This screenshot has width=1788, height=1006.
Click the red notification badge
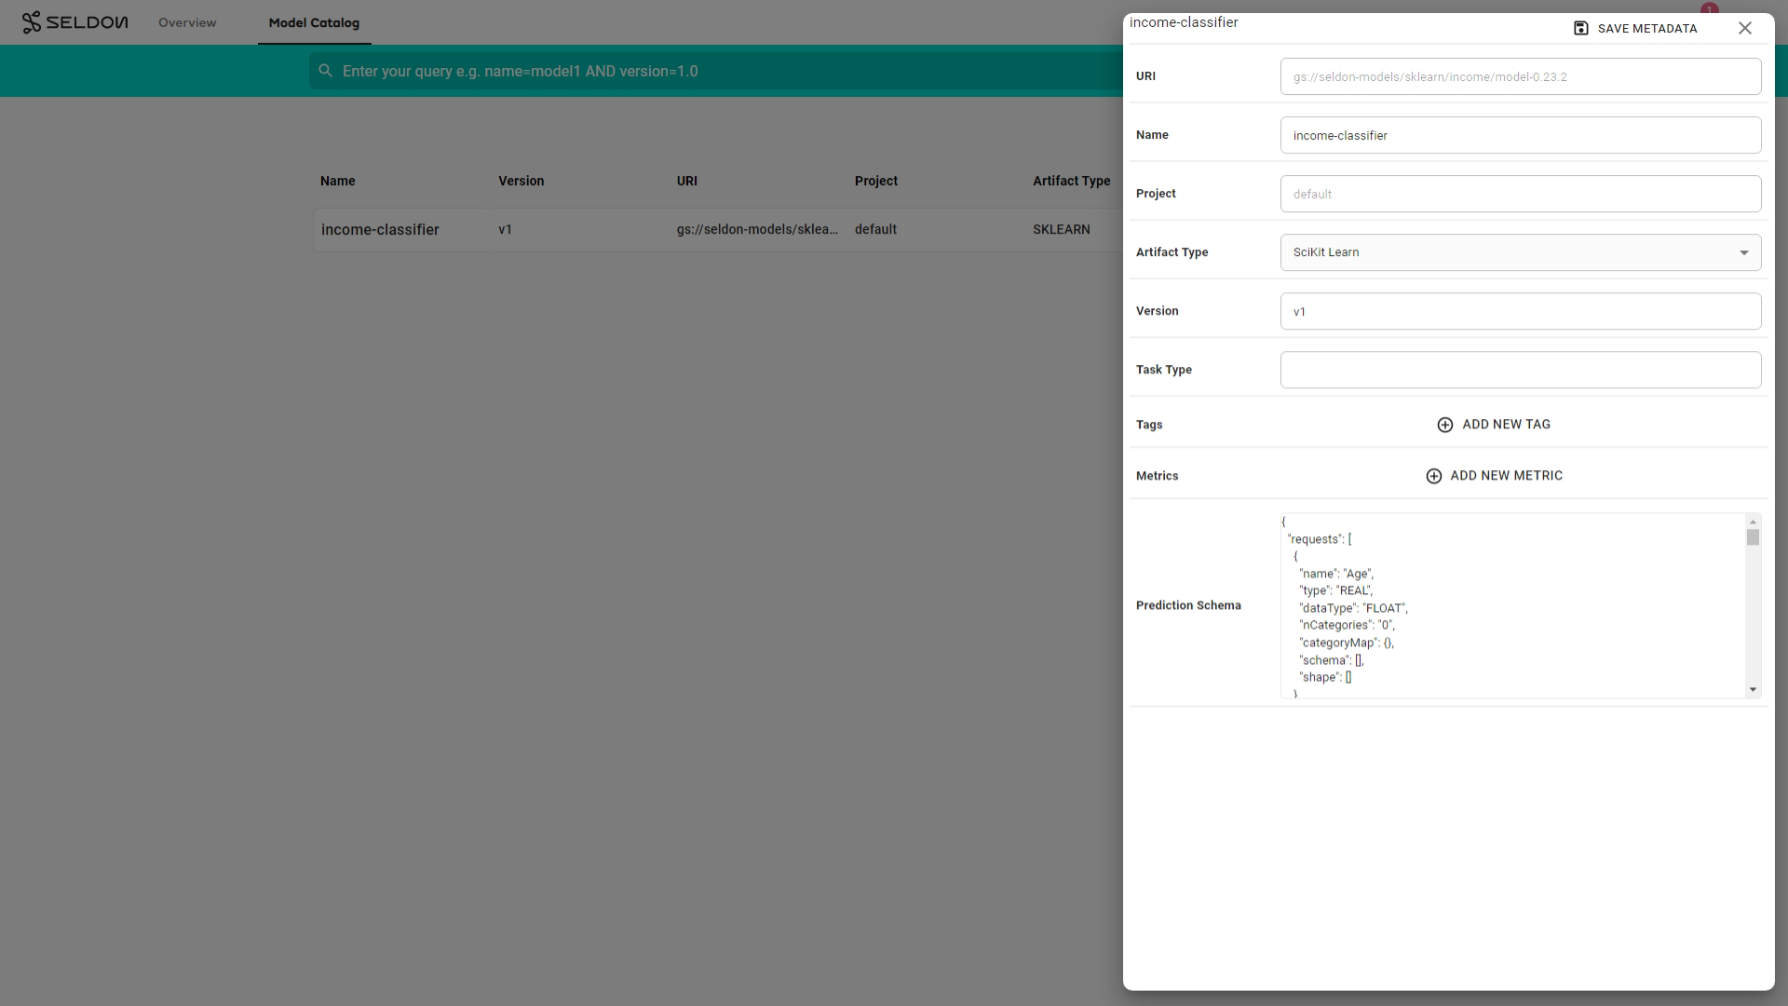click(x=1710, y=8)
